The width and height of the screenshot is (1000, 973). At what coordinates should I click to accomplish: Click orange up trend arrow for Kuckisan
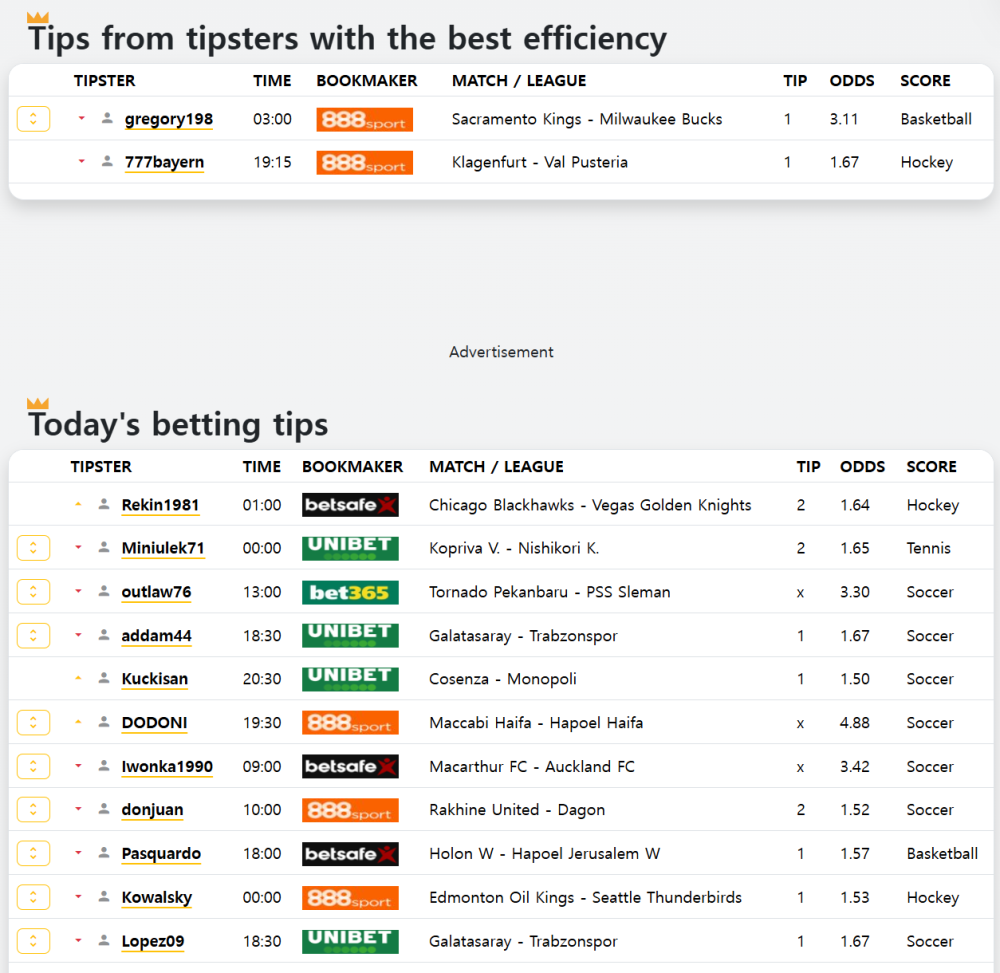[x=78, y=678]
